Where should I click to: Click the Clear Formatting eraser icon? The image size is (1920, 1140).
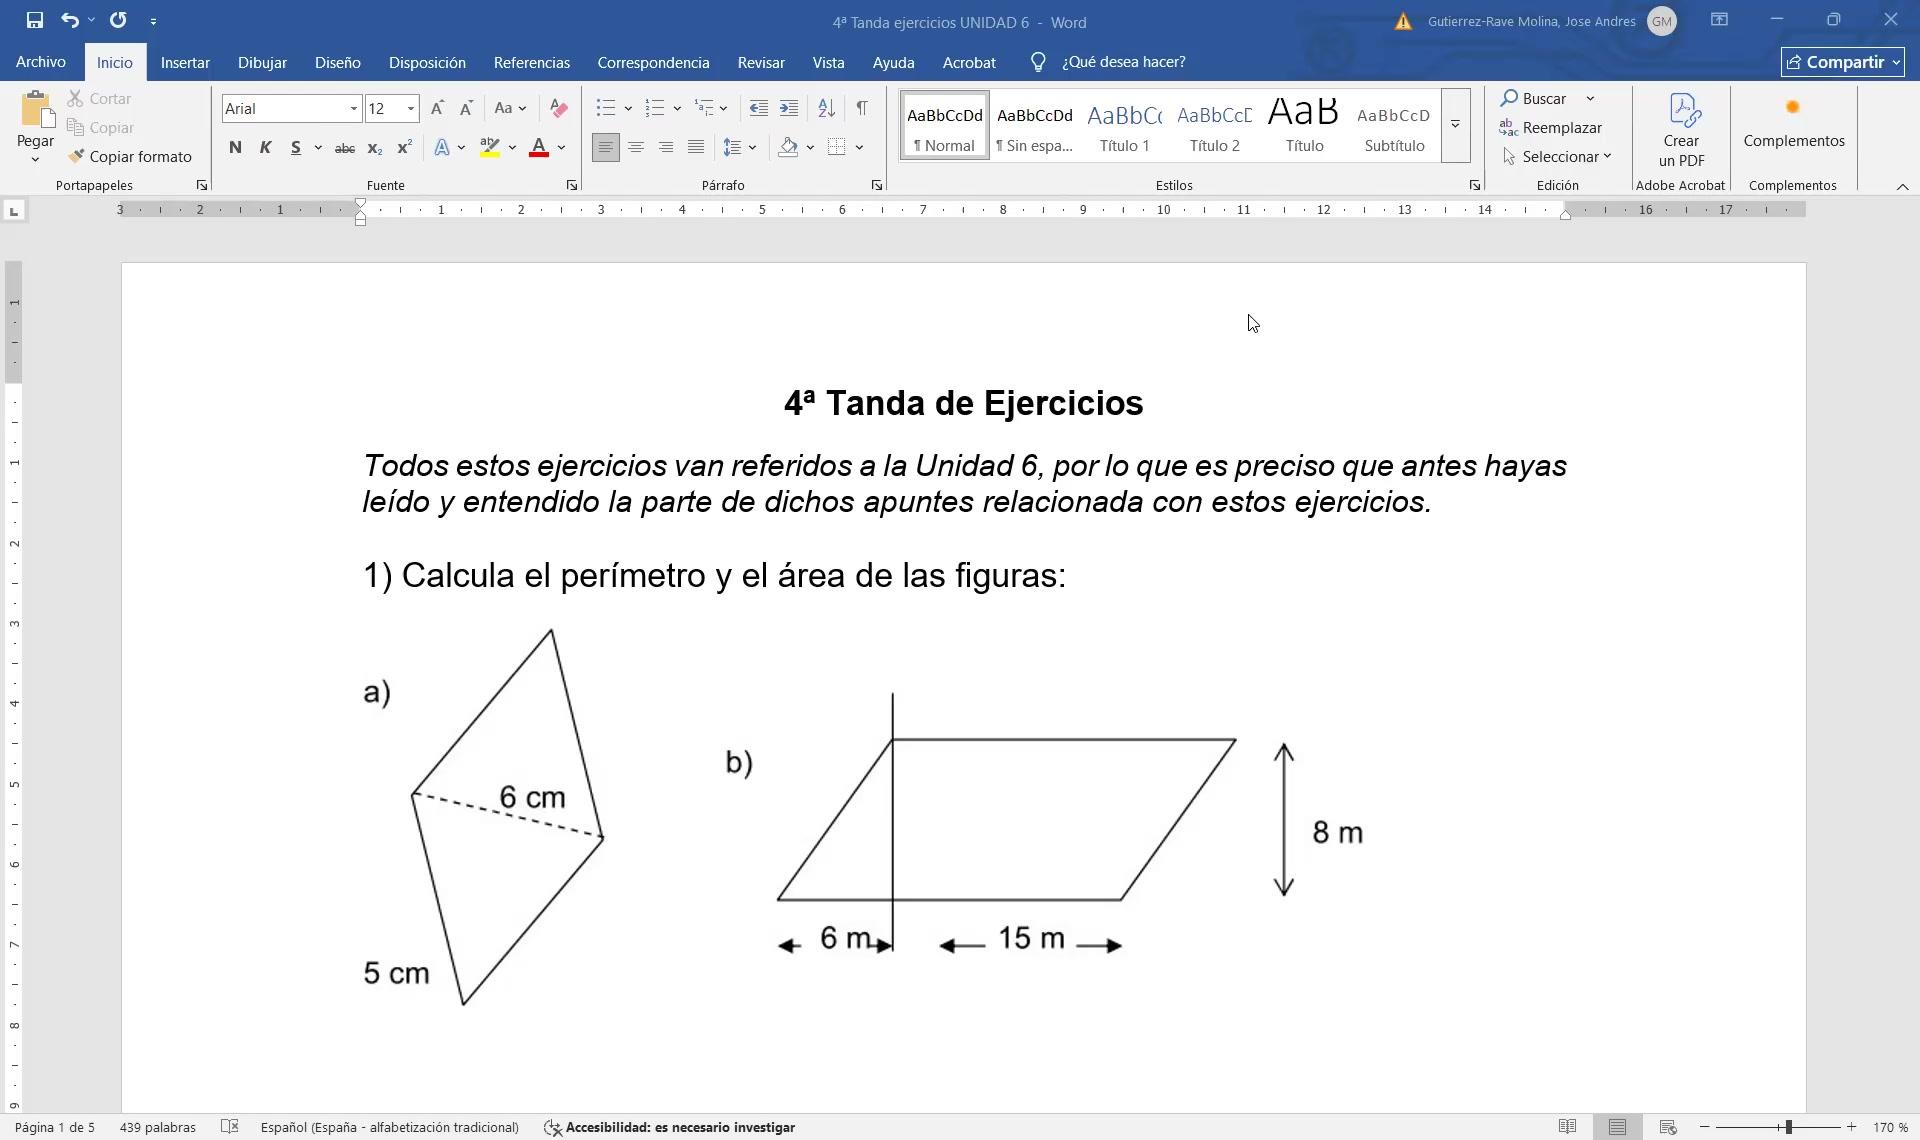558,108
